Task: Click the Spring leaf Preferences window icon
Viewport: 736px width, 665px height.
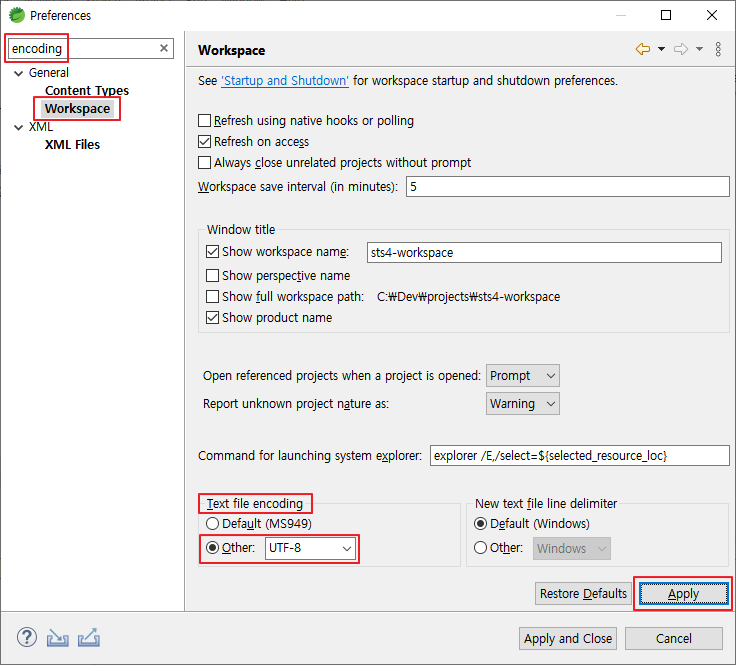Action: (x=17, y=15)
